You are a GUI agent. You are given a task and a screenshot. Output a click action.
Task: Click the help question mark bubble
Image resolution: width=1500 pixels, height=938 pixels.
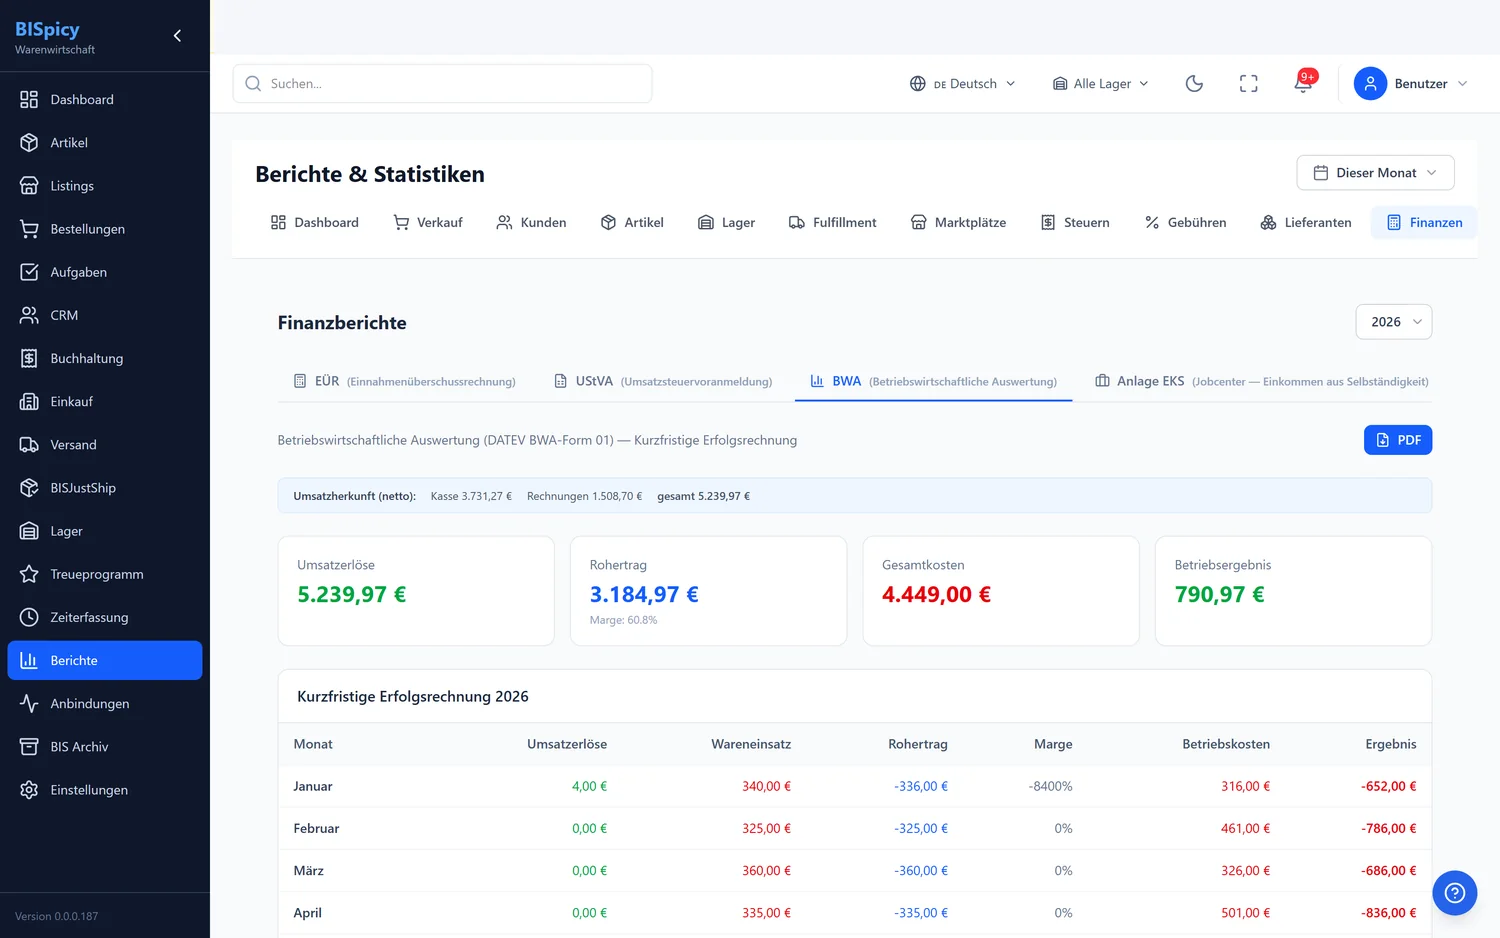tap(1454, 893)
